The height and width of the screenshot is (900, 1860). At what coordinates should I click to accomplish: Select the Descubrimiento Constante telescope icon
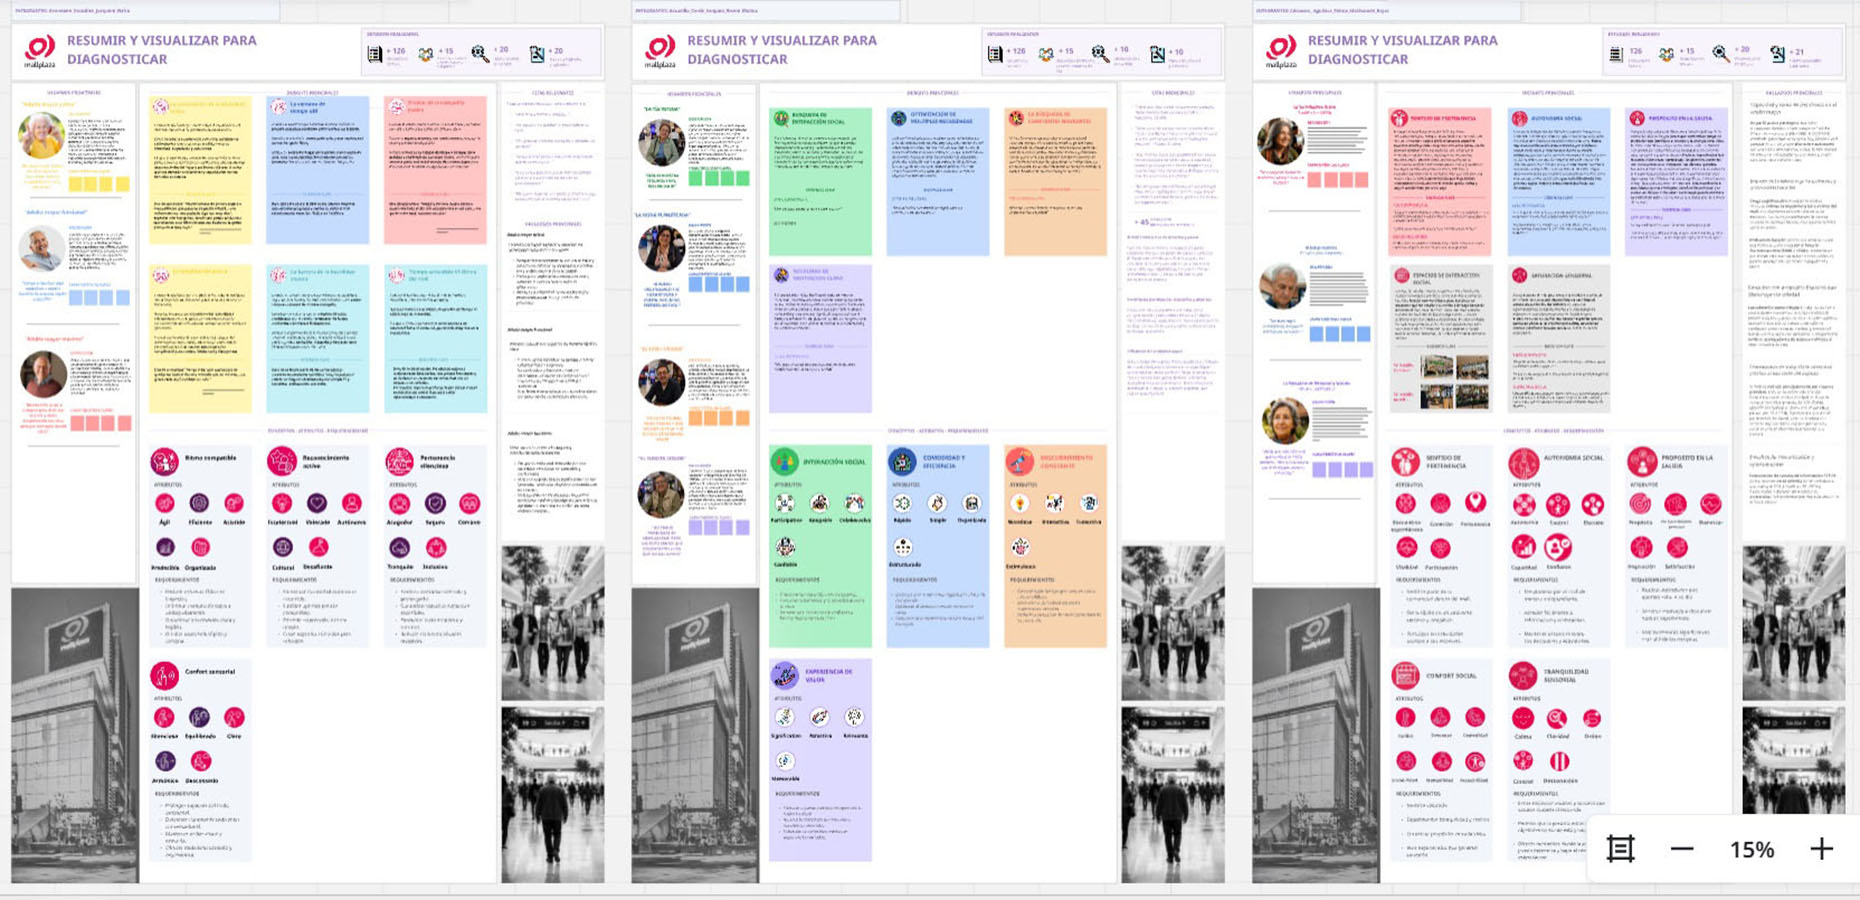(1020, 461)
